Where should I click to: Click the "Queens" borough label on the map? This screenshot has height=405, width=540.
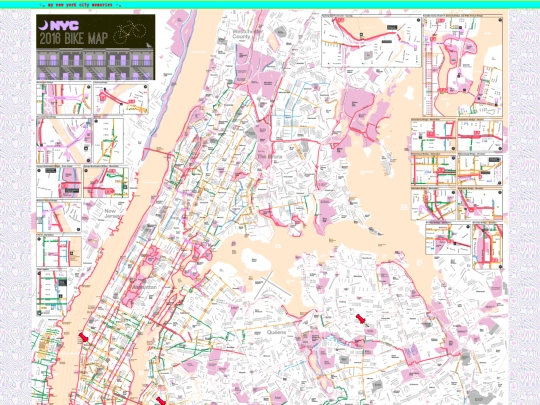[x=277, y=332]
